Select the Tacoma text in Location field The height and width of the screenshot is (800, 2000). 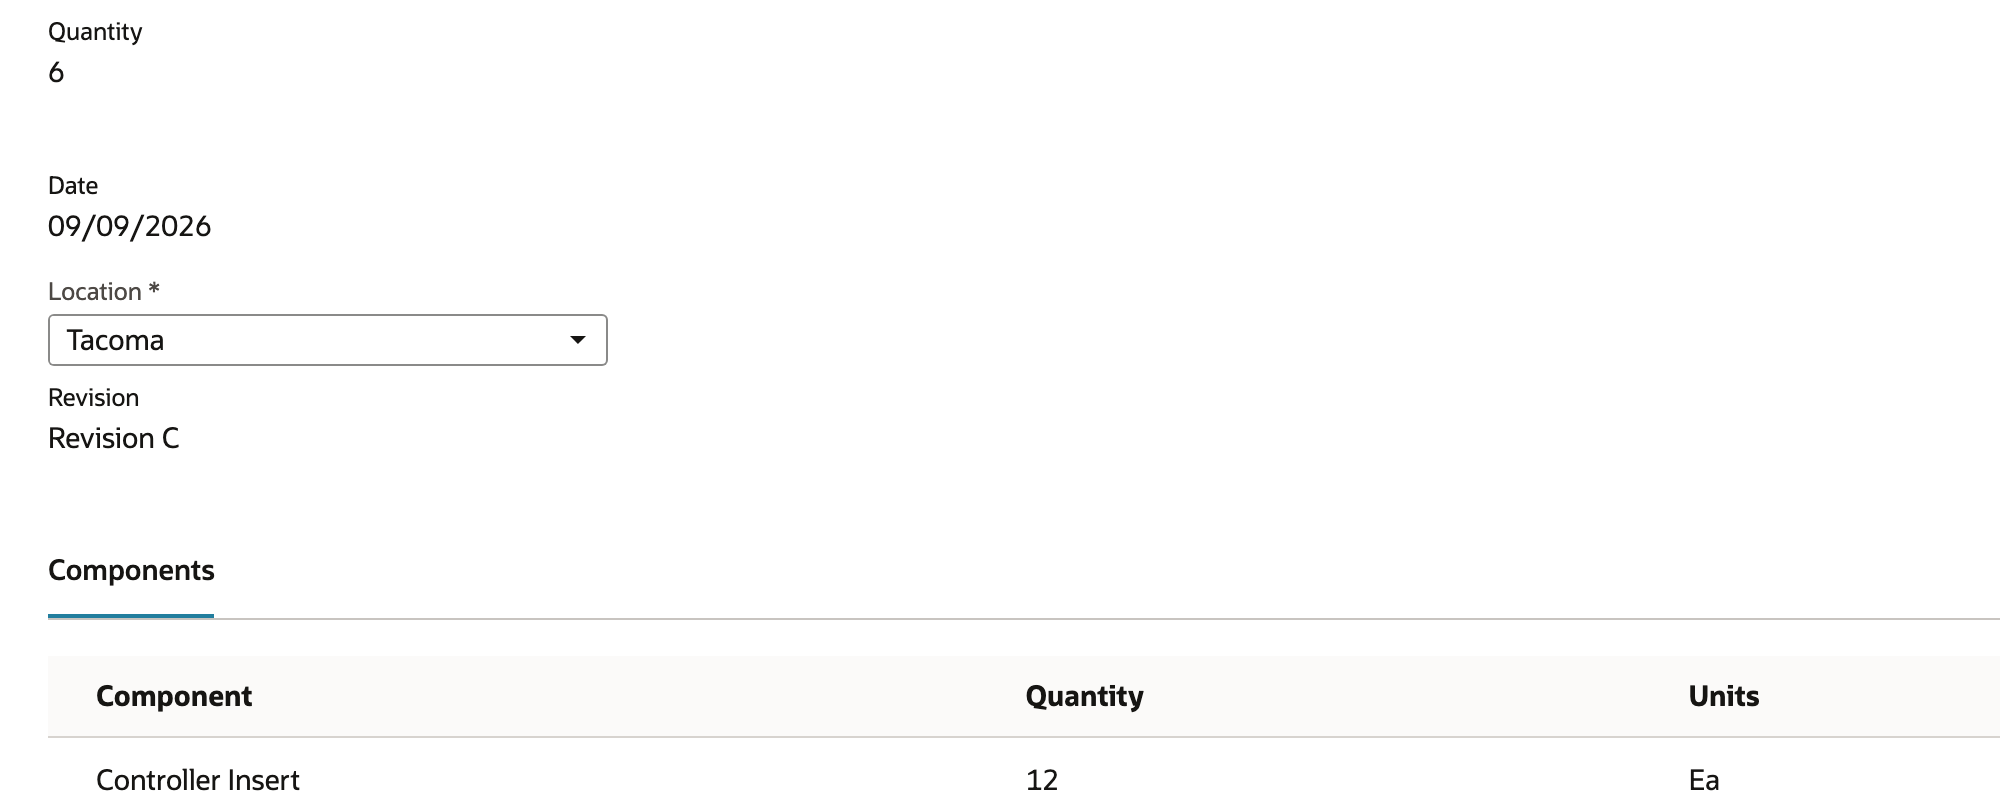[x=115, y=340]
